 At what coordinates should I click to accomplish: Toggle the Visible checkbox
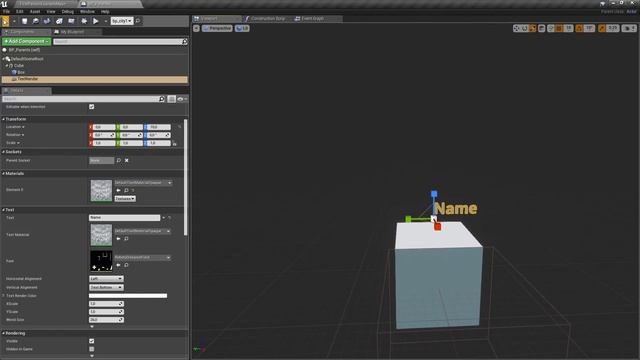91,341
